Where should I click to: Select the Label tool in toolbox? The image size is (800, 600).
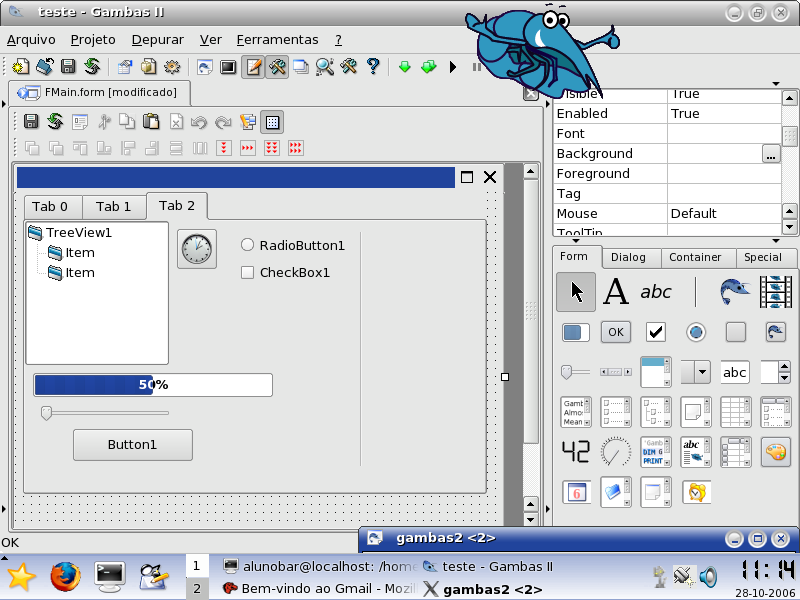616,292
